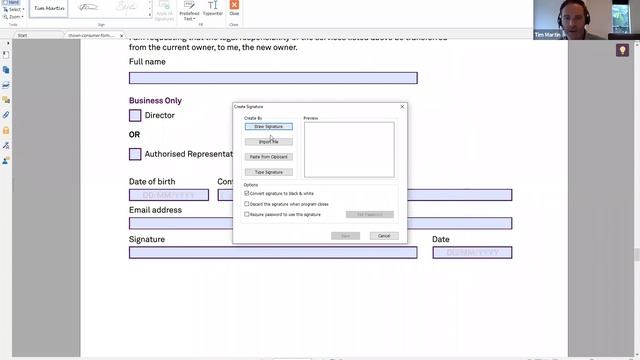Image resolution: width=640 pixels, height=360 pixels.
Task: Open the attachments paperclip panel
Action: [6, 115]
